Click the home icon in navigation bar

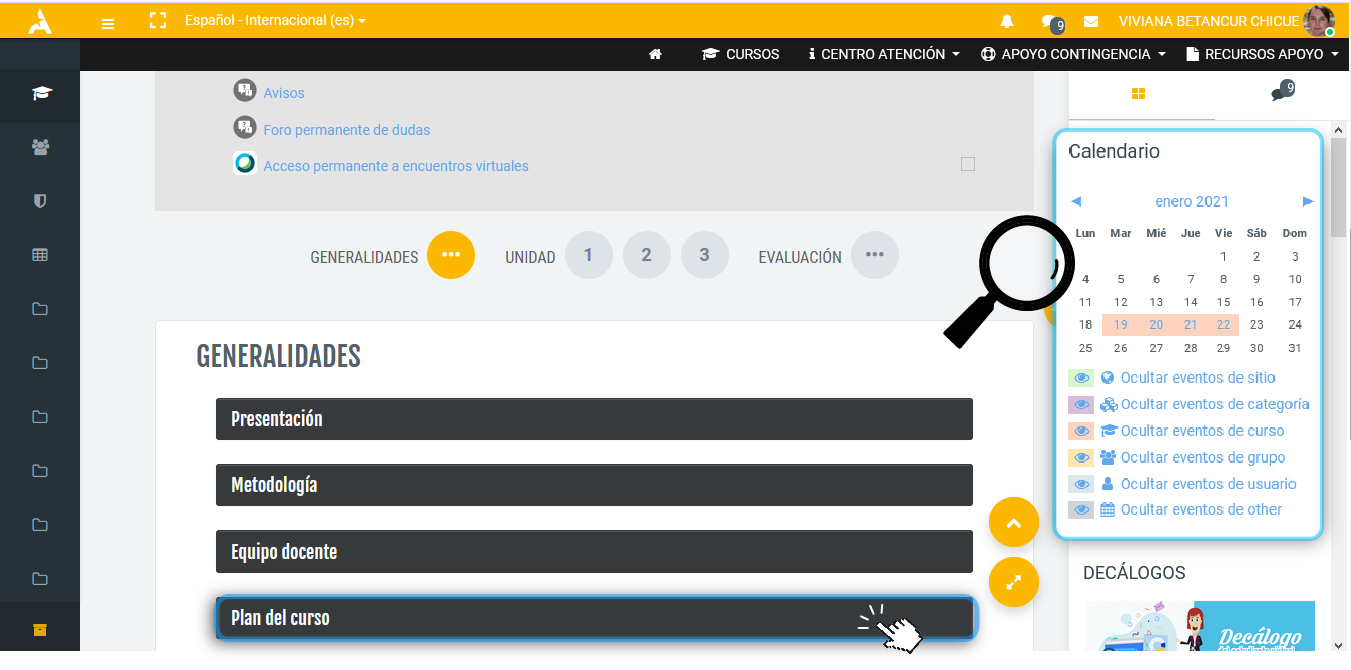coord(655,54)
